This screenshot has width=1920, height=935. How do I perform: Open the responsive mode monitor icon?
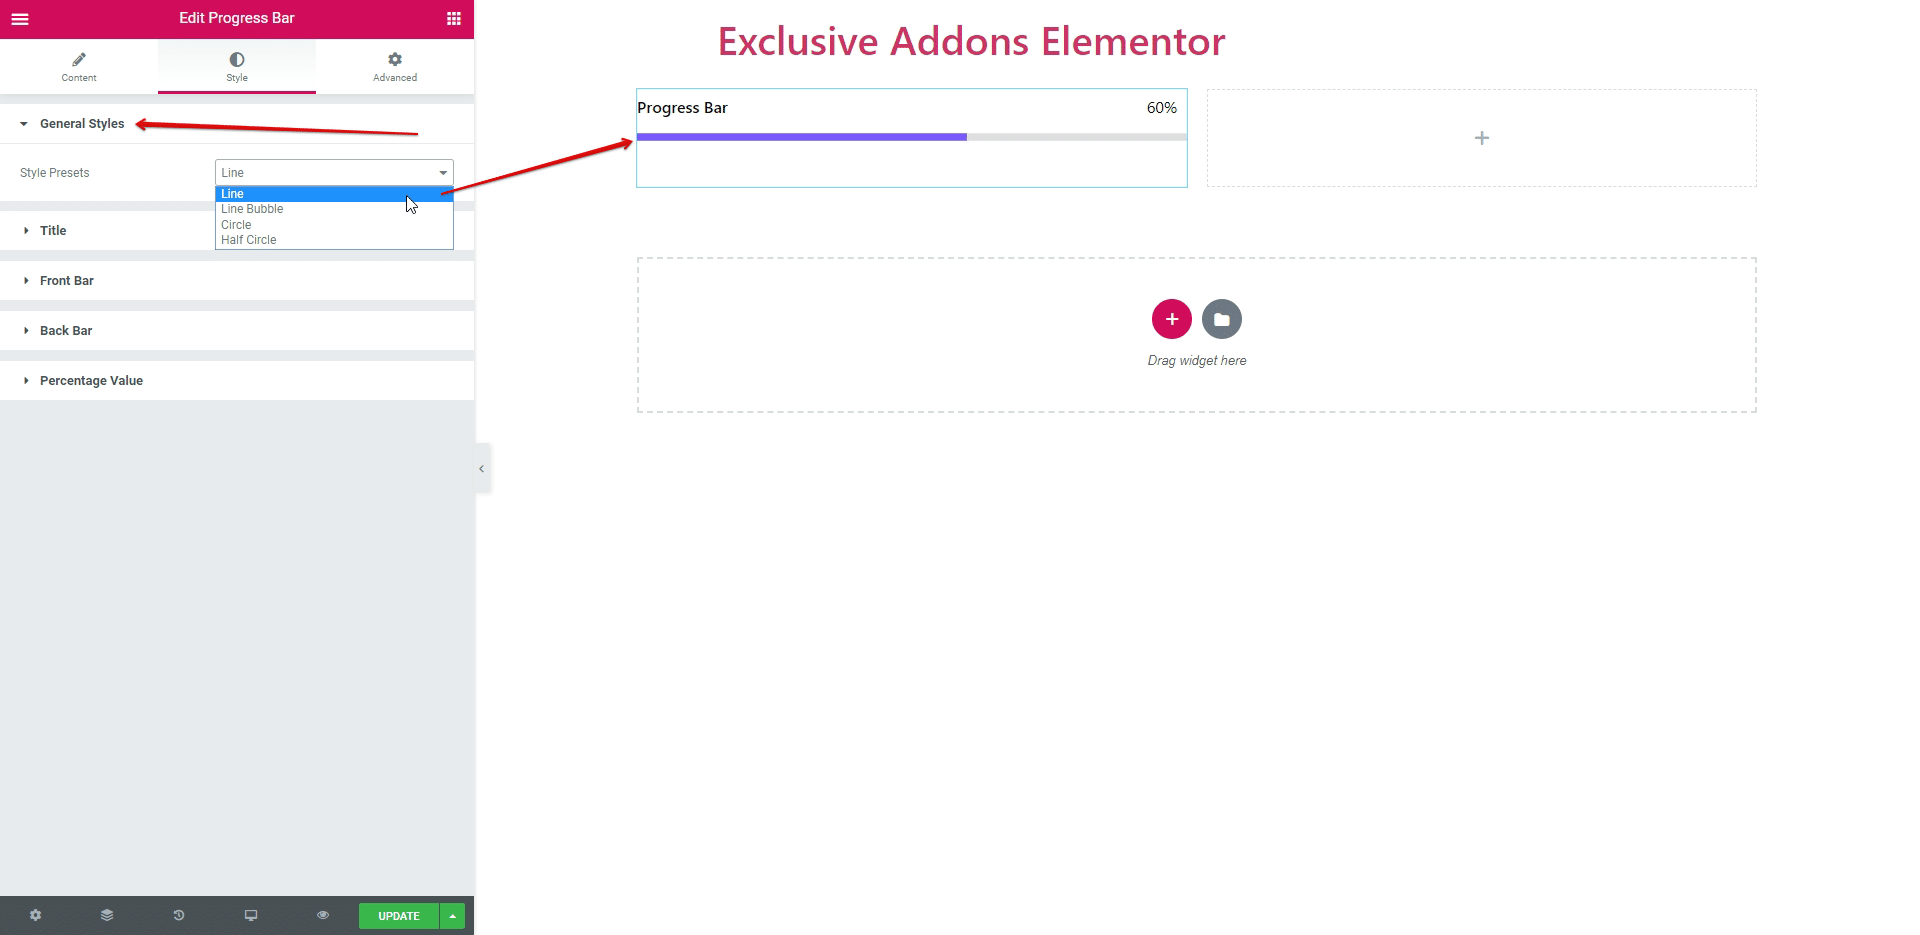point(251,915)
